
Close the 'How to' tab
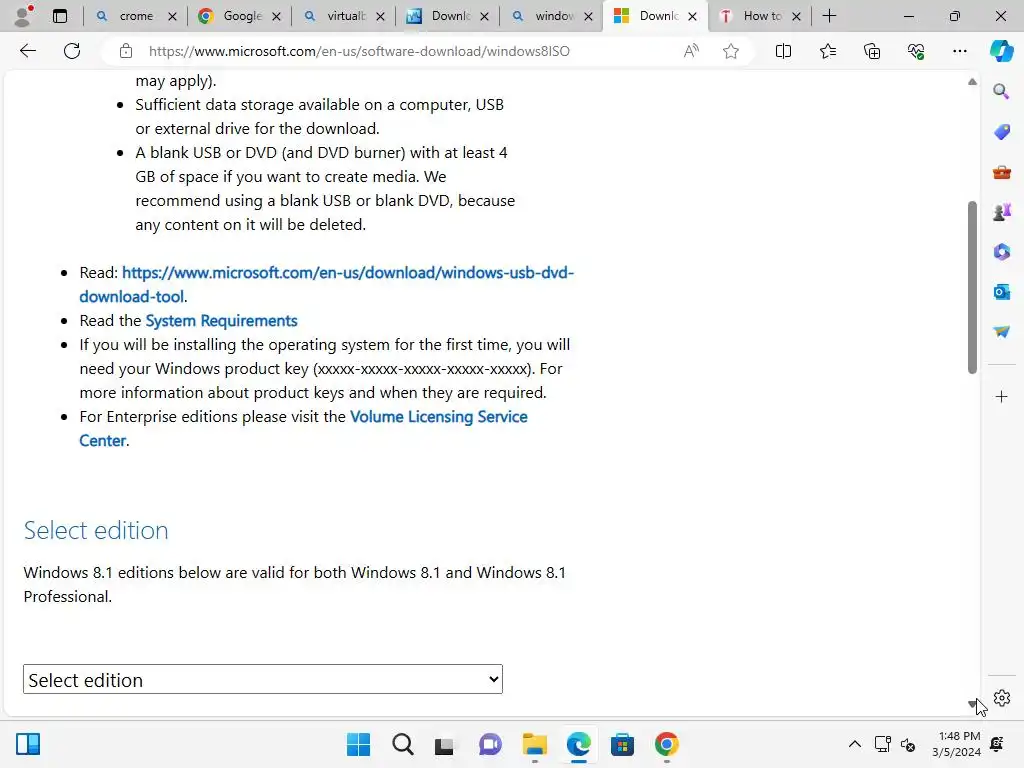(796, 16)
